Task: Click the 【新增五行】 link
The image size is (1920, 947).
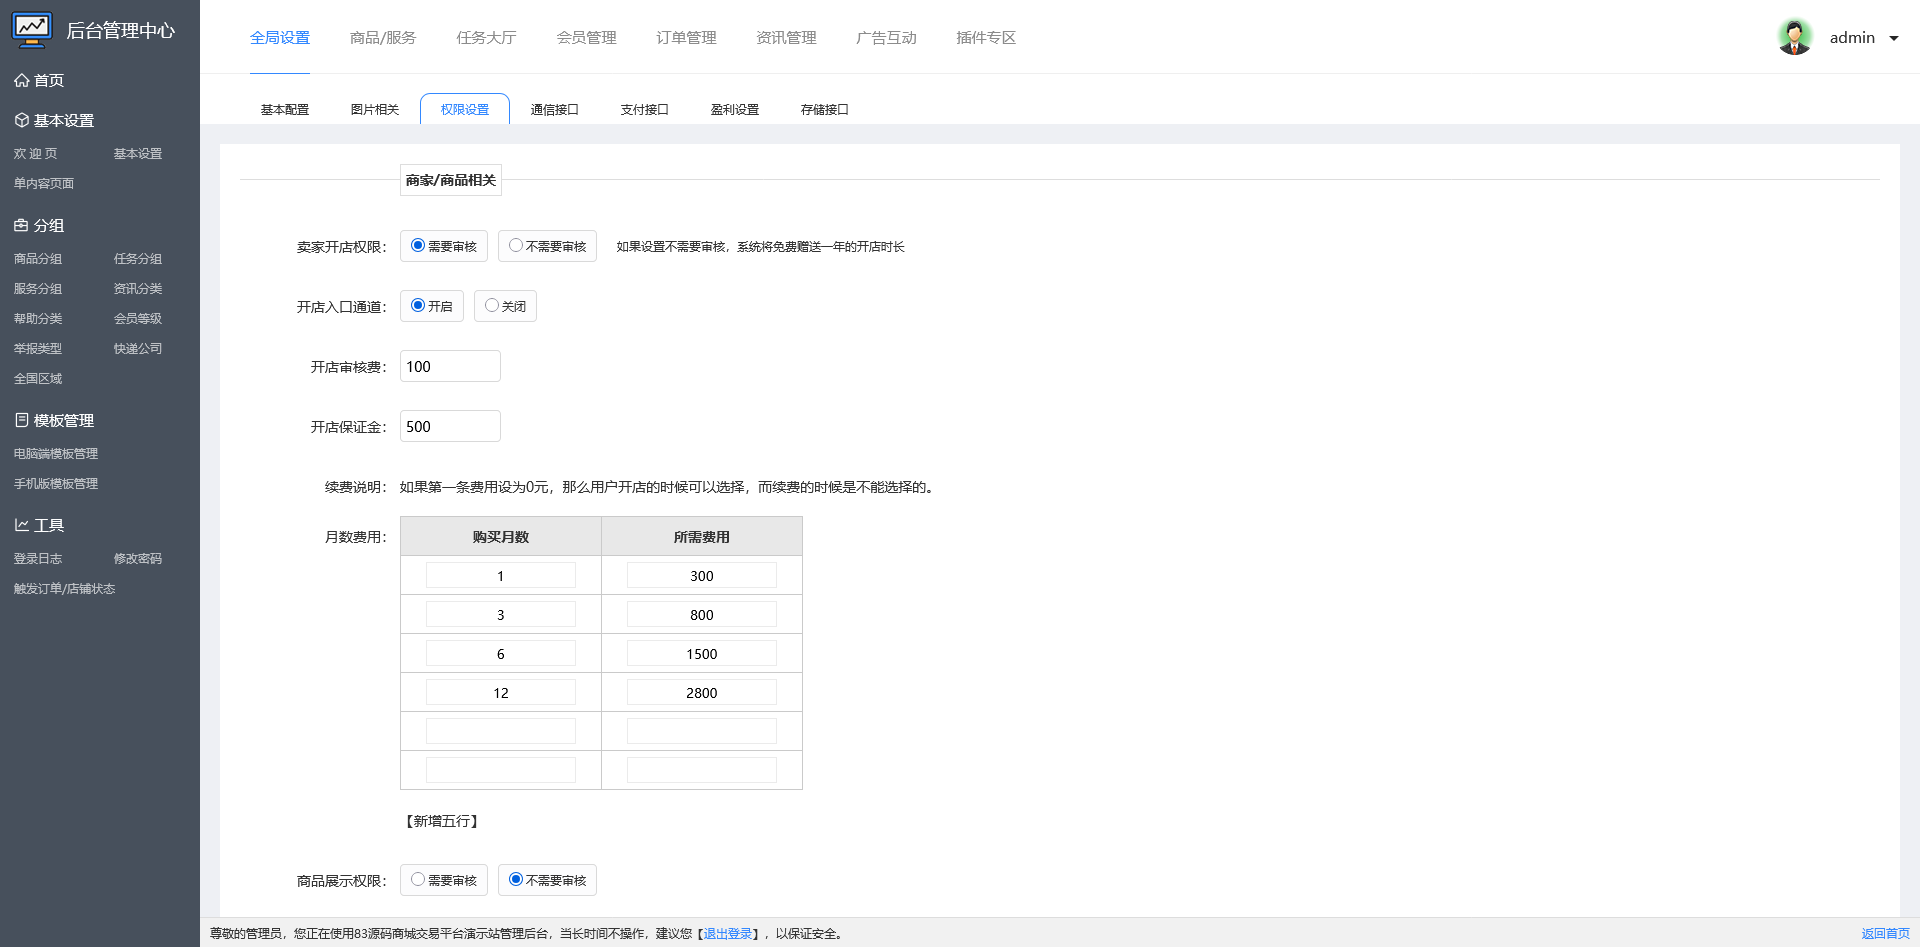Action: [442, 821]
